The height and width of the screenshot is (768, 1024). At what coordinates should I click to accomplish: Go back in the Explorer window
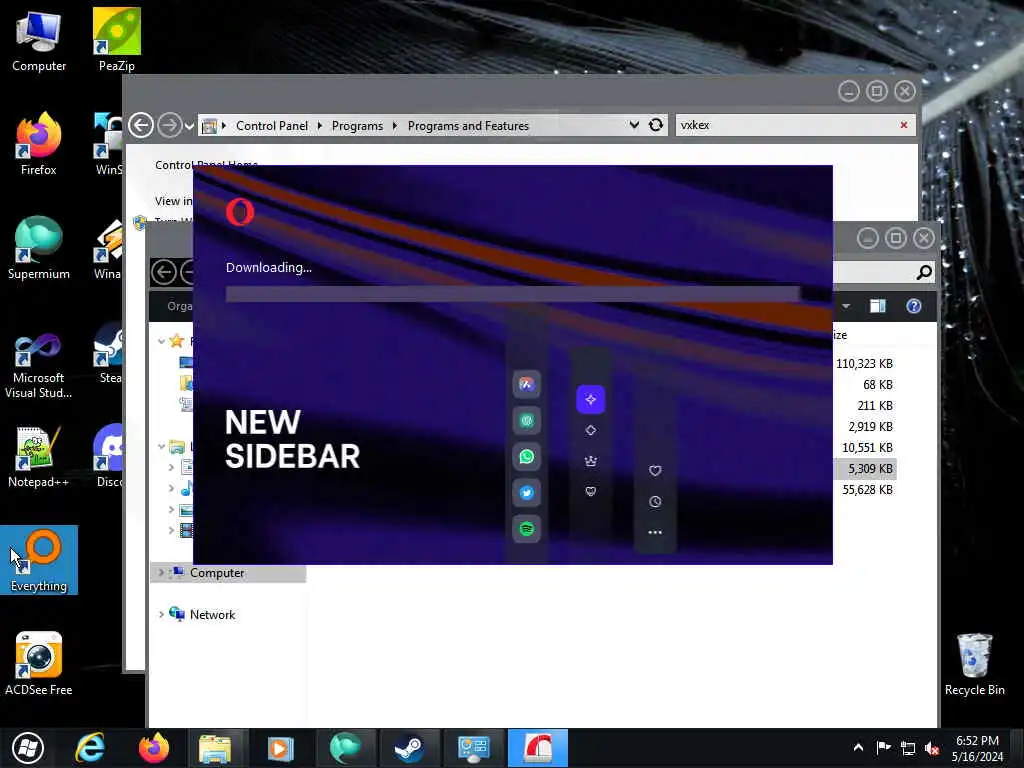(x=163, y=272)
